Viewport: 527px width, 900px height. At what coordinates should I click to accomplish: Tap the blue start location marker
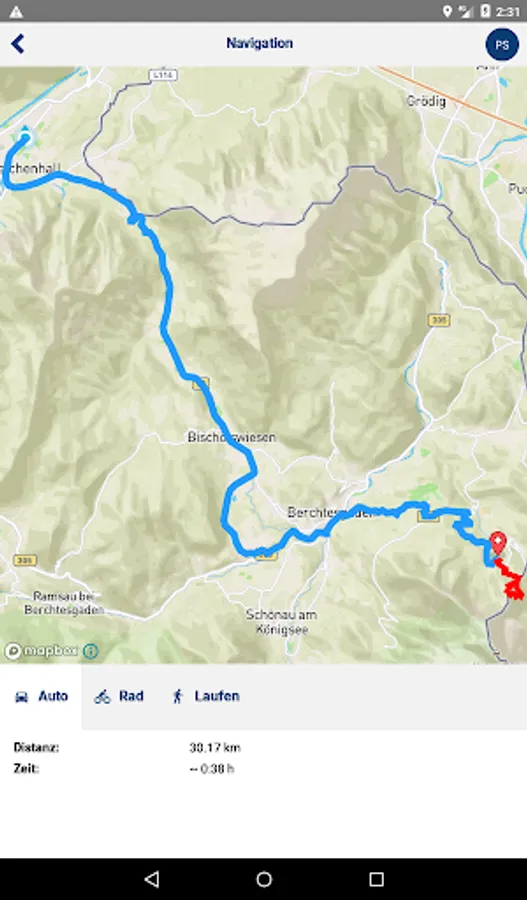point(25,136)
